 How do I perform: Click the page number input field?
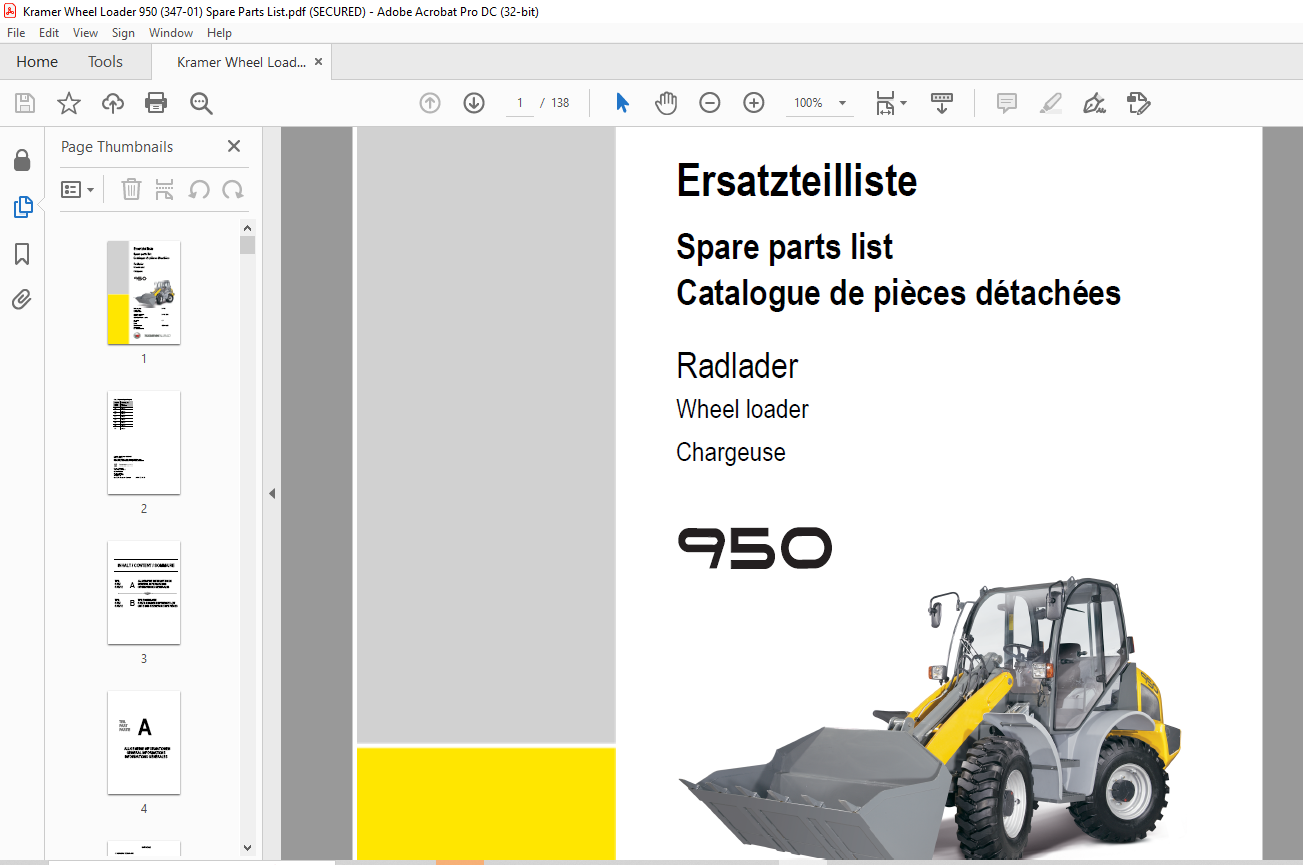point(520,103)
